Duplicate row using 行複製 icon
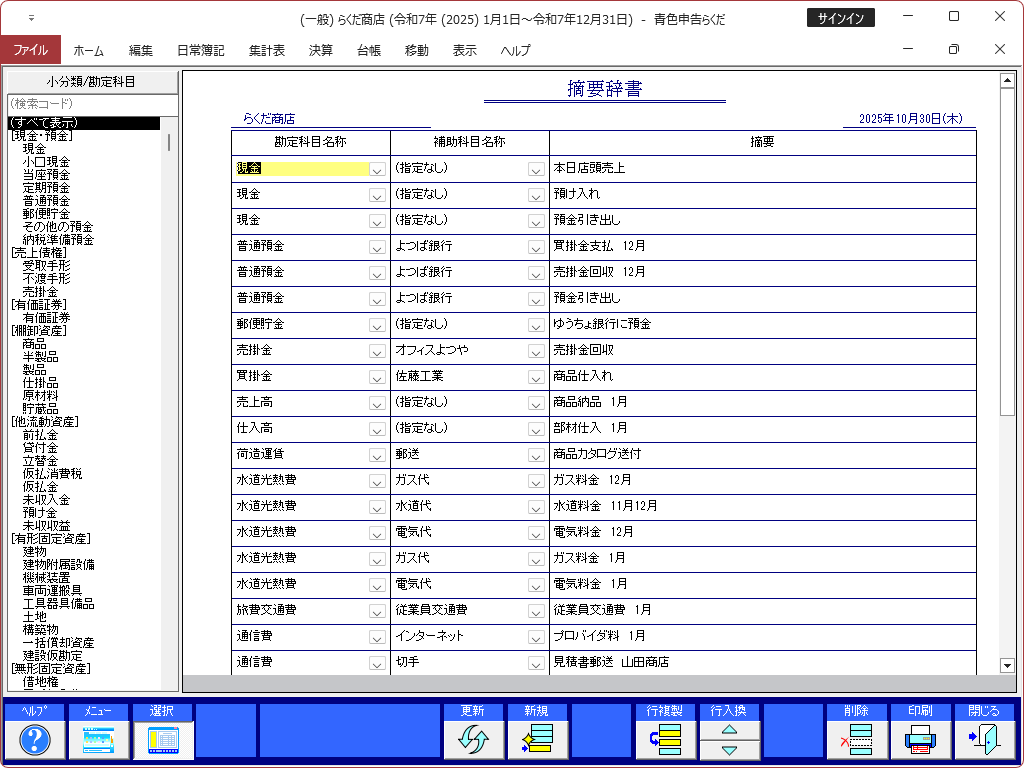1024x768 pixels. 665,739
